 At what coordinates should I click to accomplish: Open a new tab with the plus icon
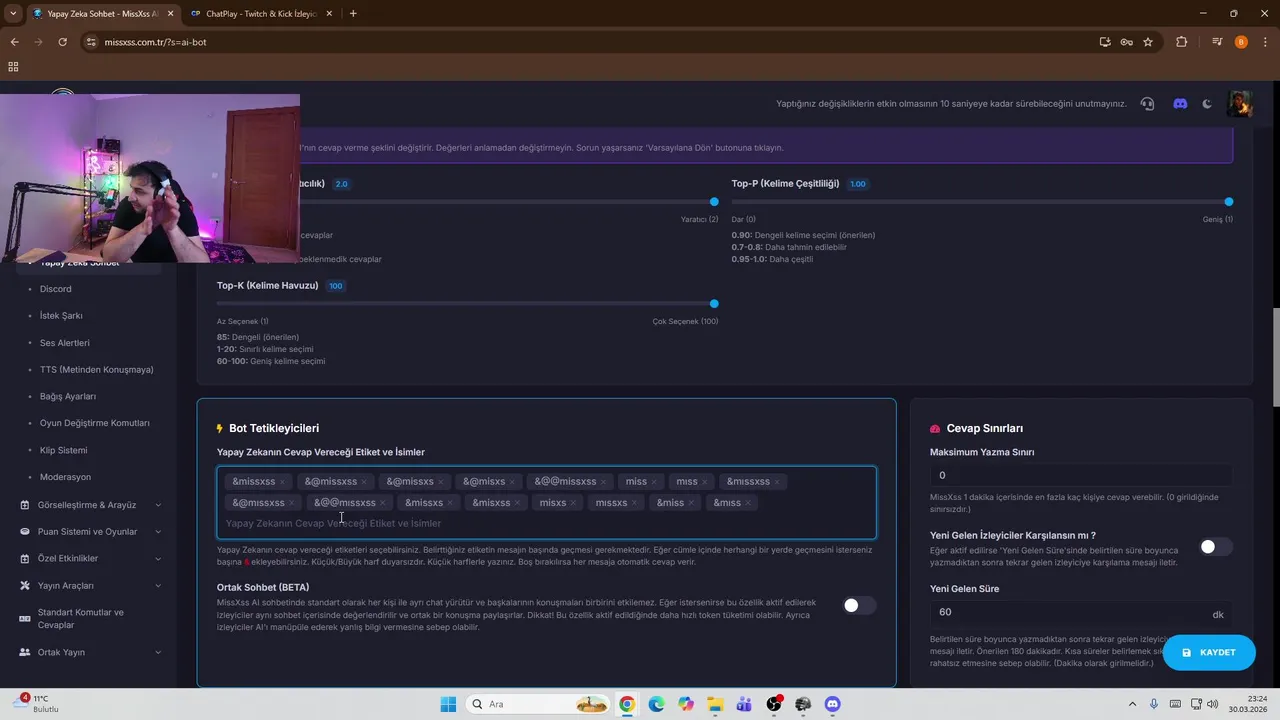(x=353, y=14)
